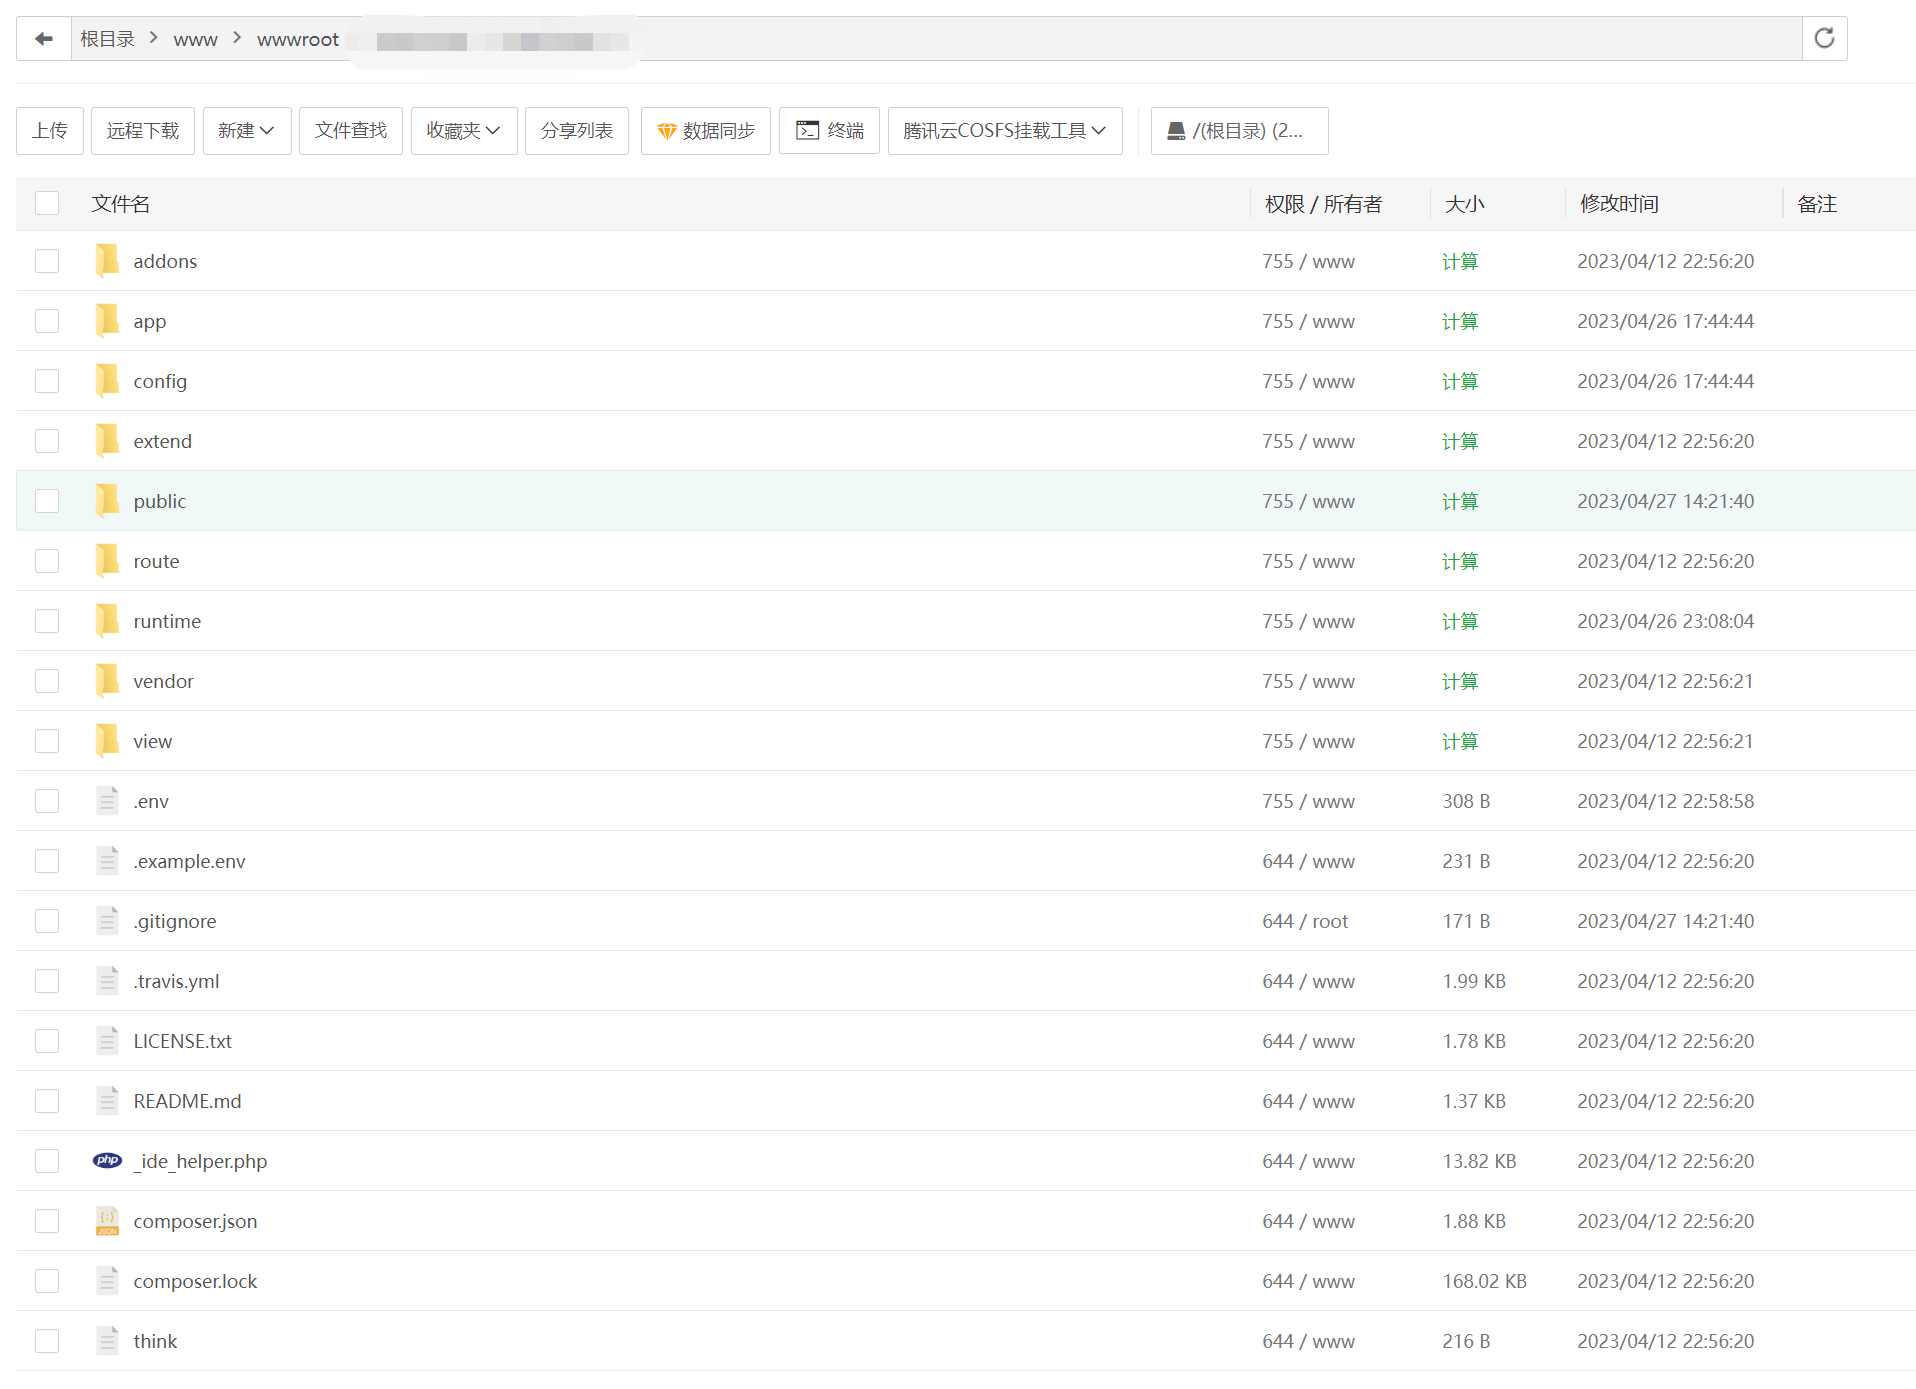1916x1389 pixels.
Task: Click 计算 size link for vendor folder
Action: pos(1460,681)
